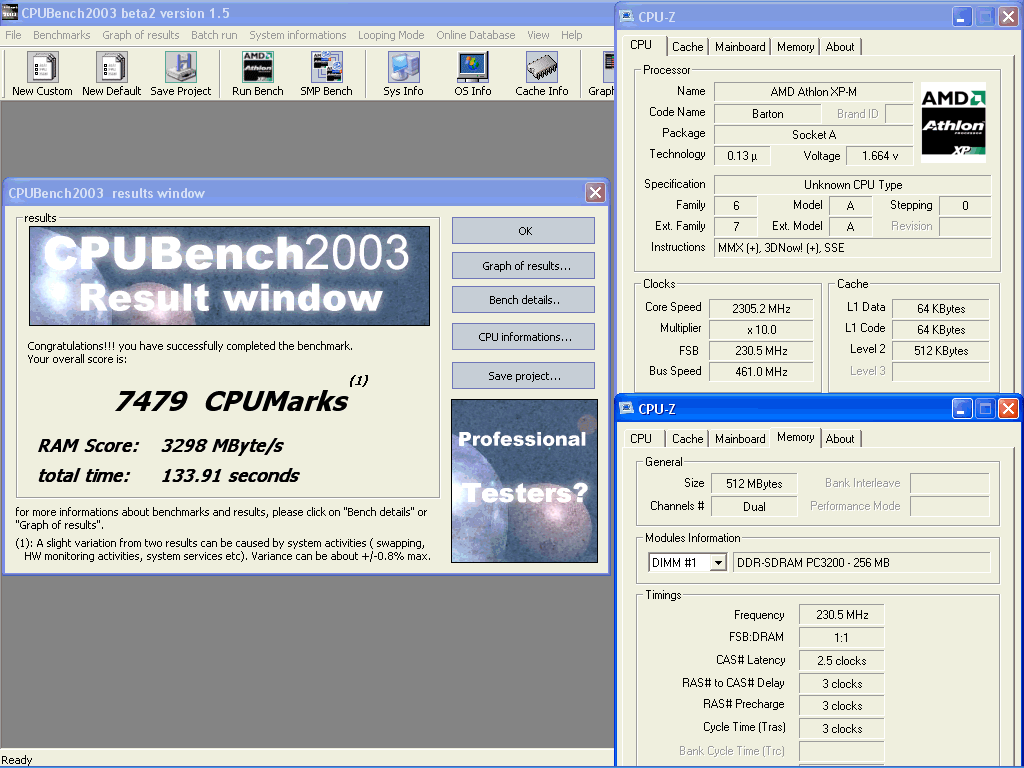
Task: Click the New Default toolbar icon
Action: pos(112,67)
